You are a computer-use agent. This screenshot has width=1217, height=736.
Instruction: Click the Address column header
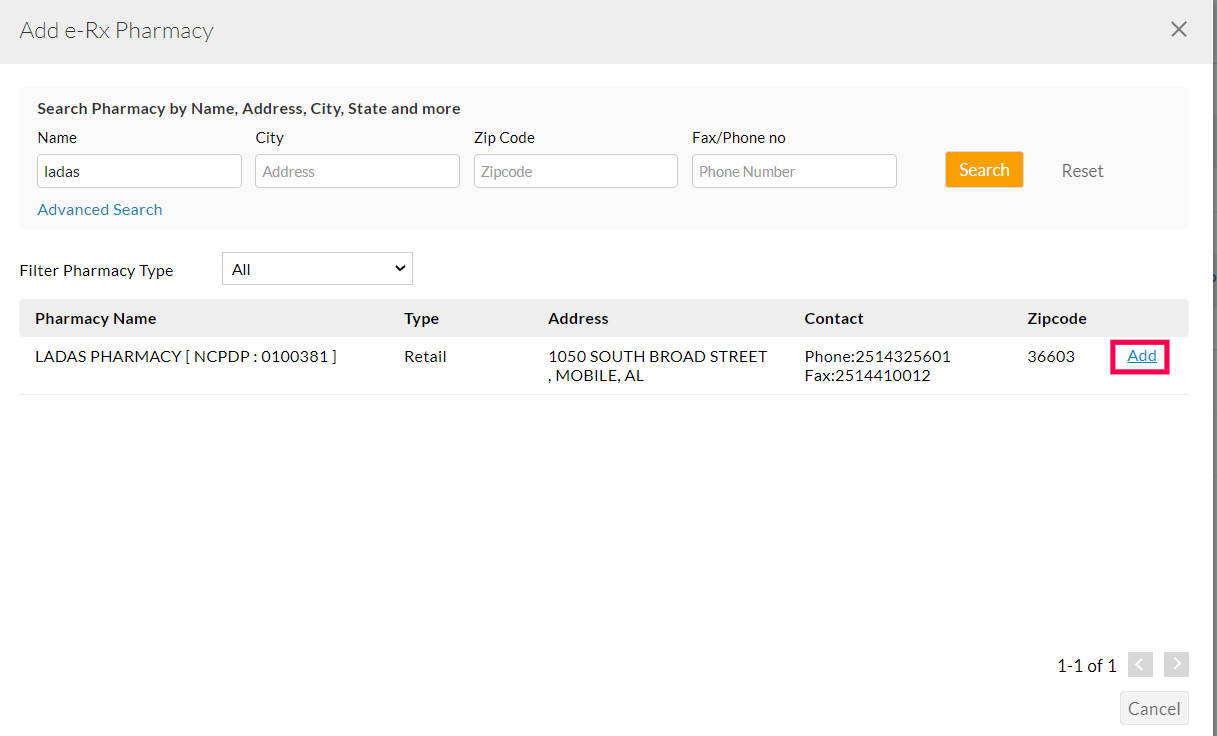point(578,319)
